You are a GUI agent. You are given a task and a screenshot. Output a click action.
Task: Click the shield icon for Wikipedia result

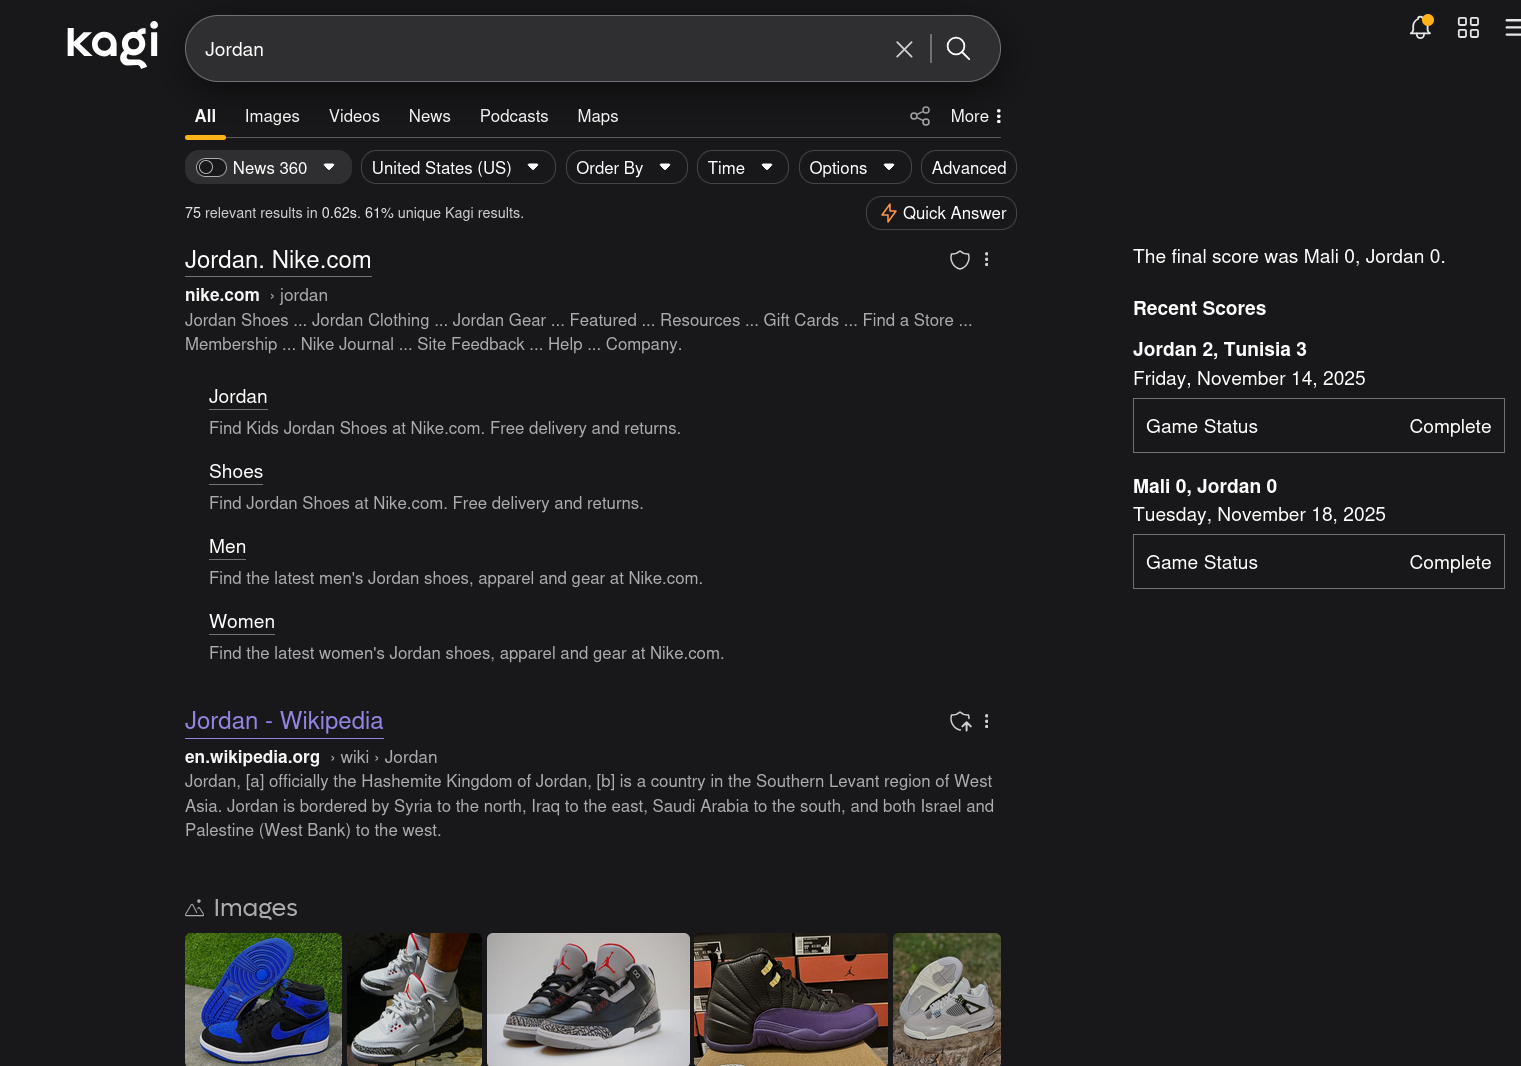coord(960,722)
